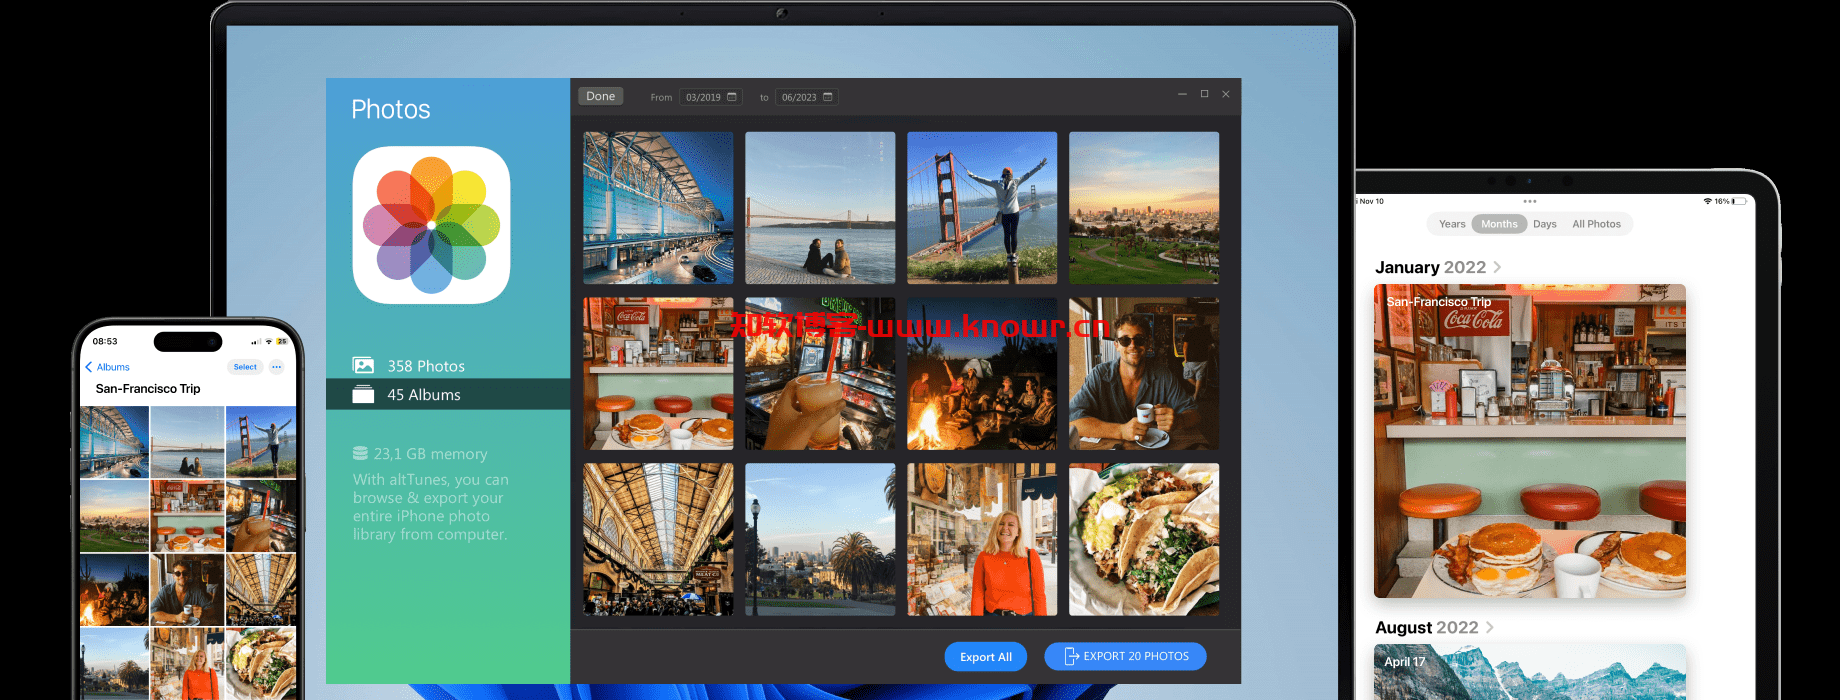
Task: Select the ferry terminal pier photo thumbnail
Action: [658, 208]
